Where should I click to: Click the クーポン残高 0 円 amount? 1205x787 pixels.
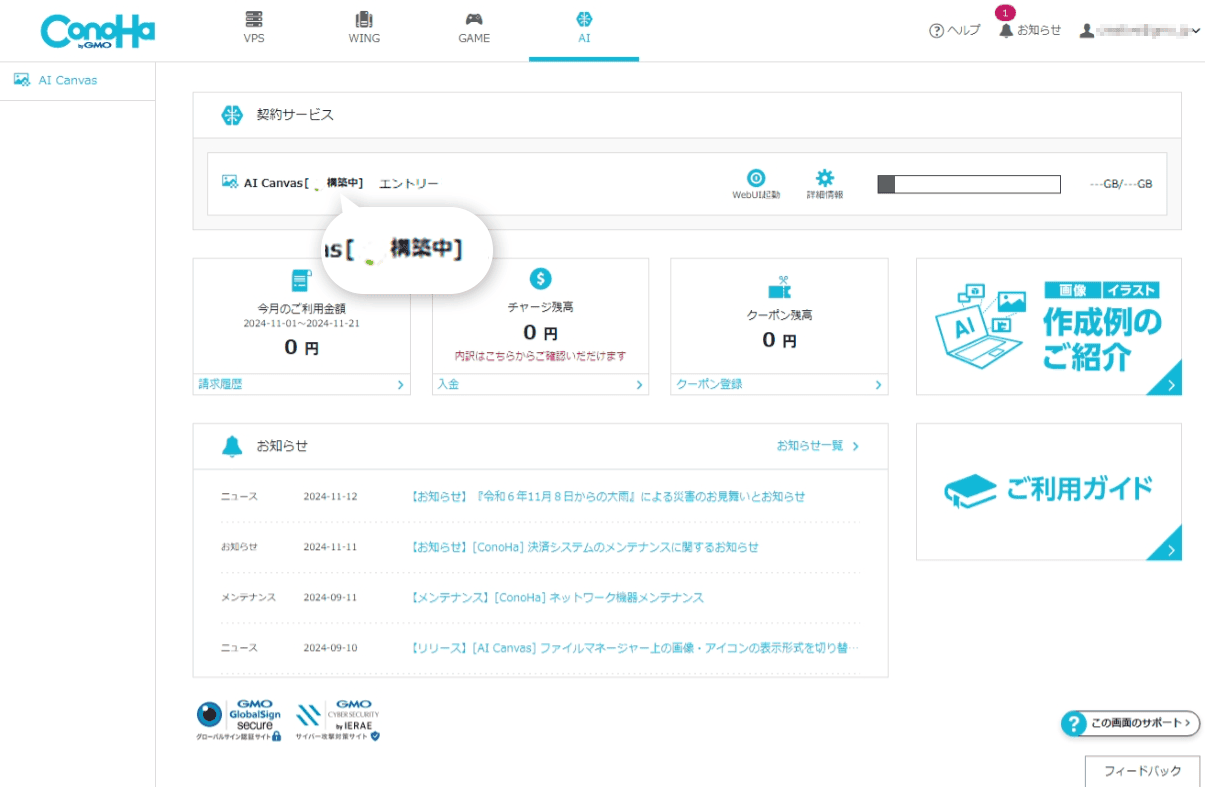(x=779, y=340)
